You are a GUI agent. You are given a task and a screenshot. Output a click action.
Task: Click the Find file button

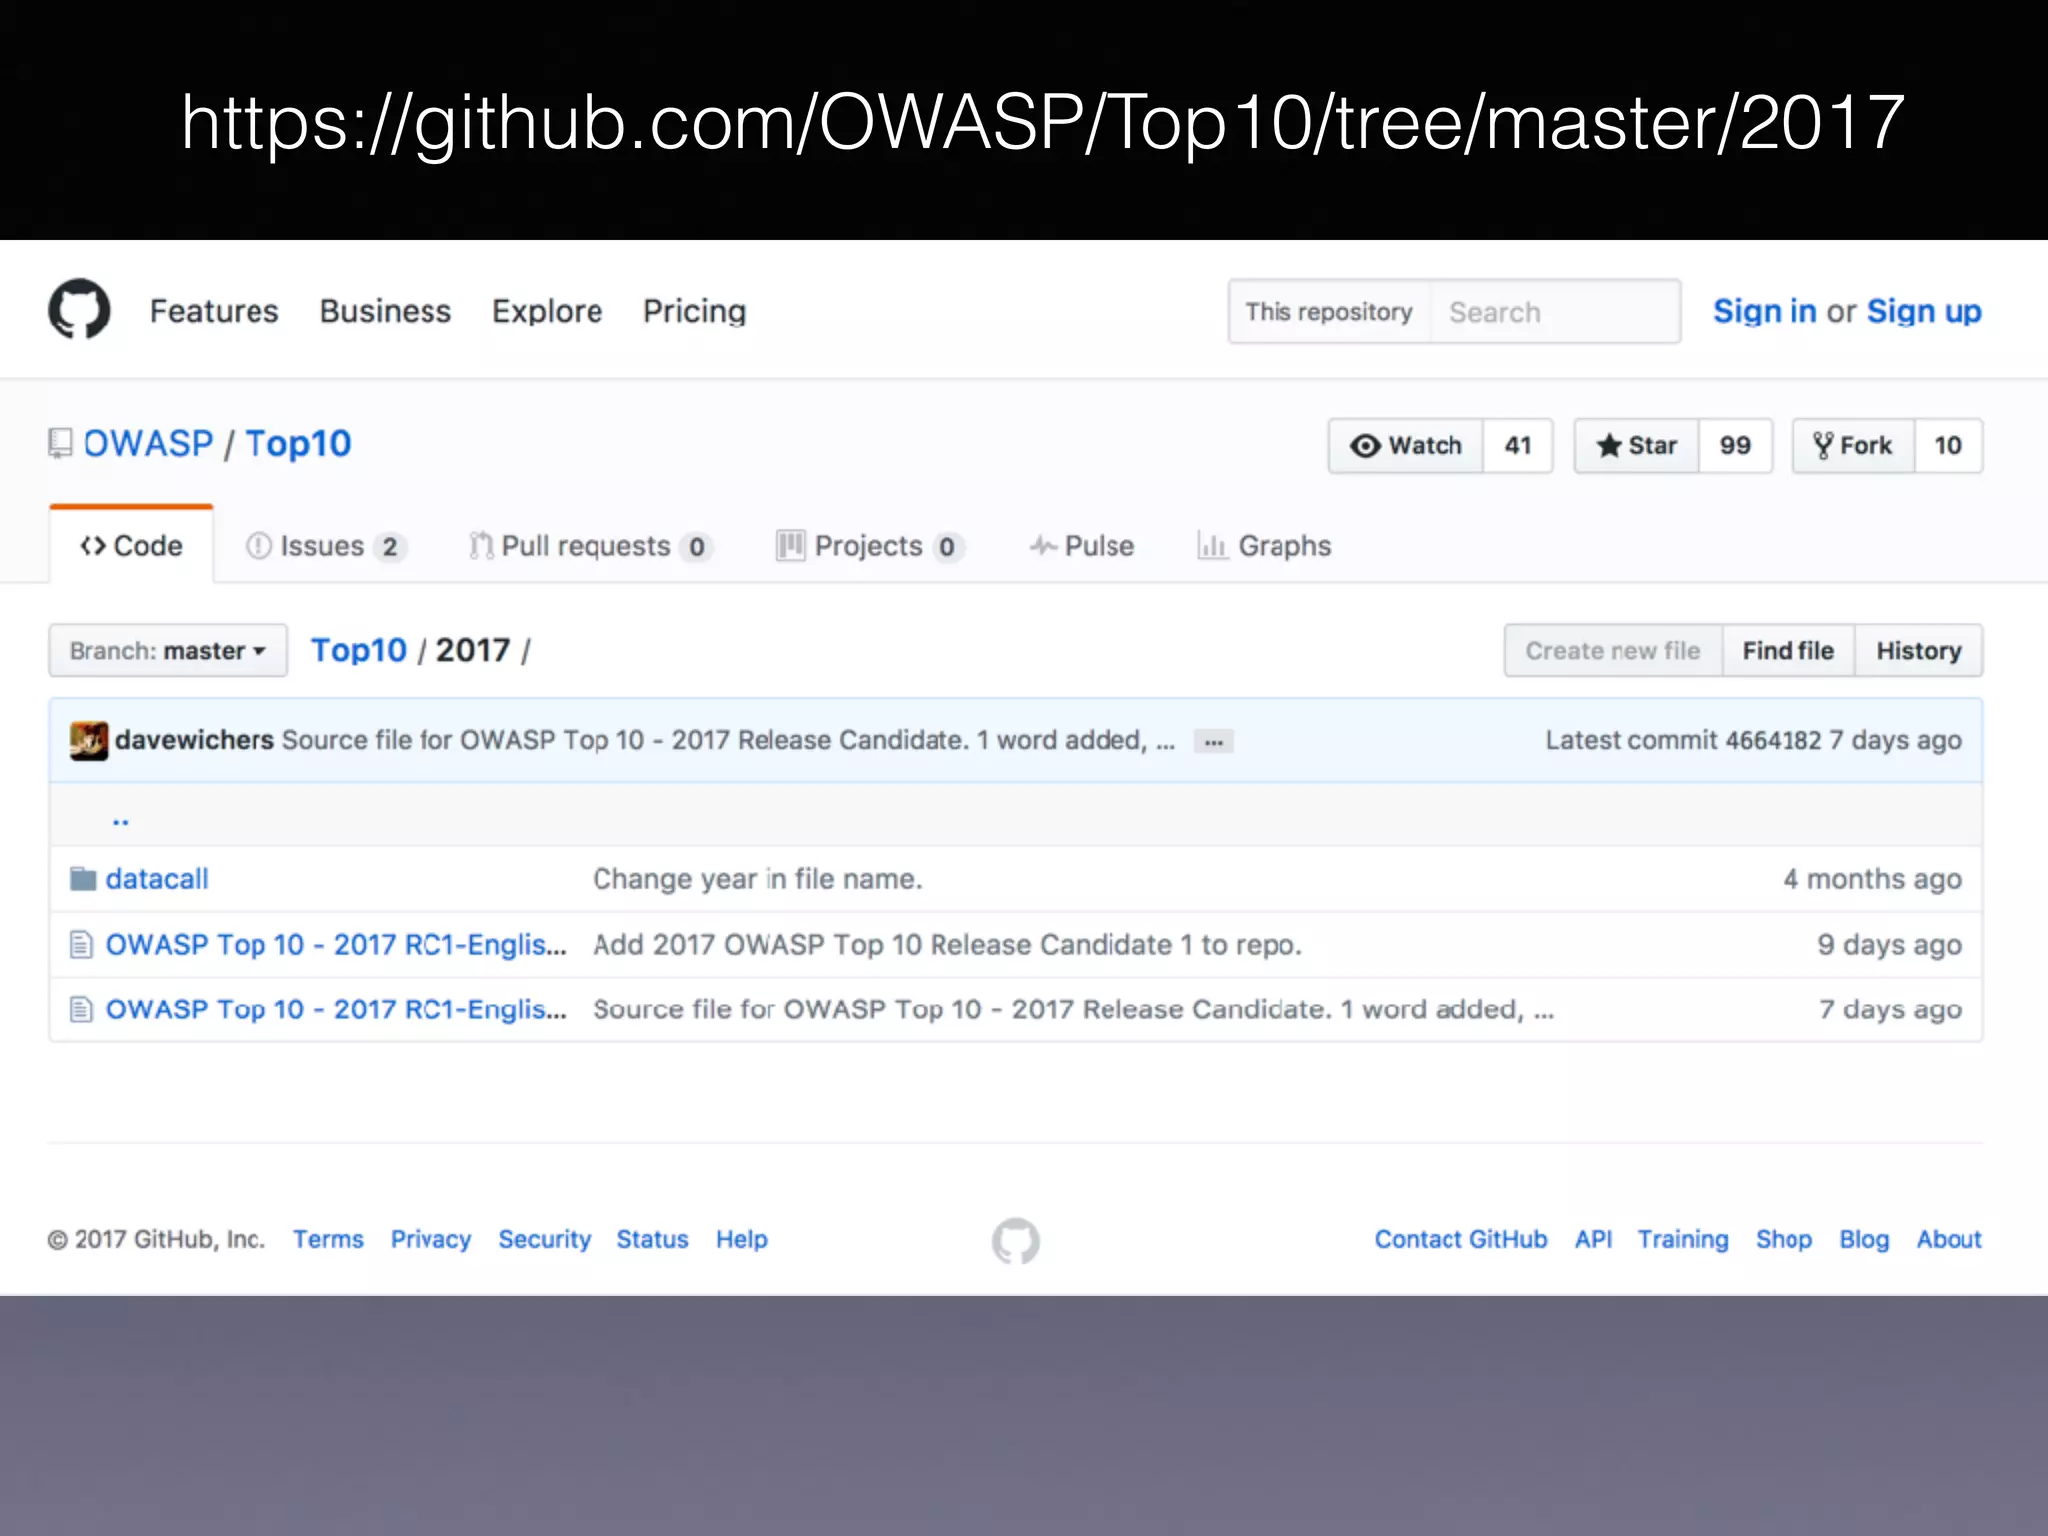[x=1788, y=651]
